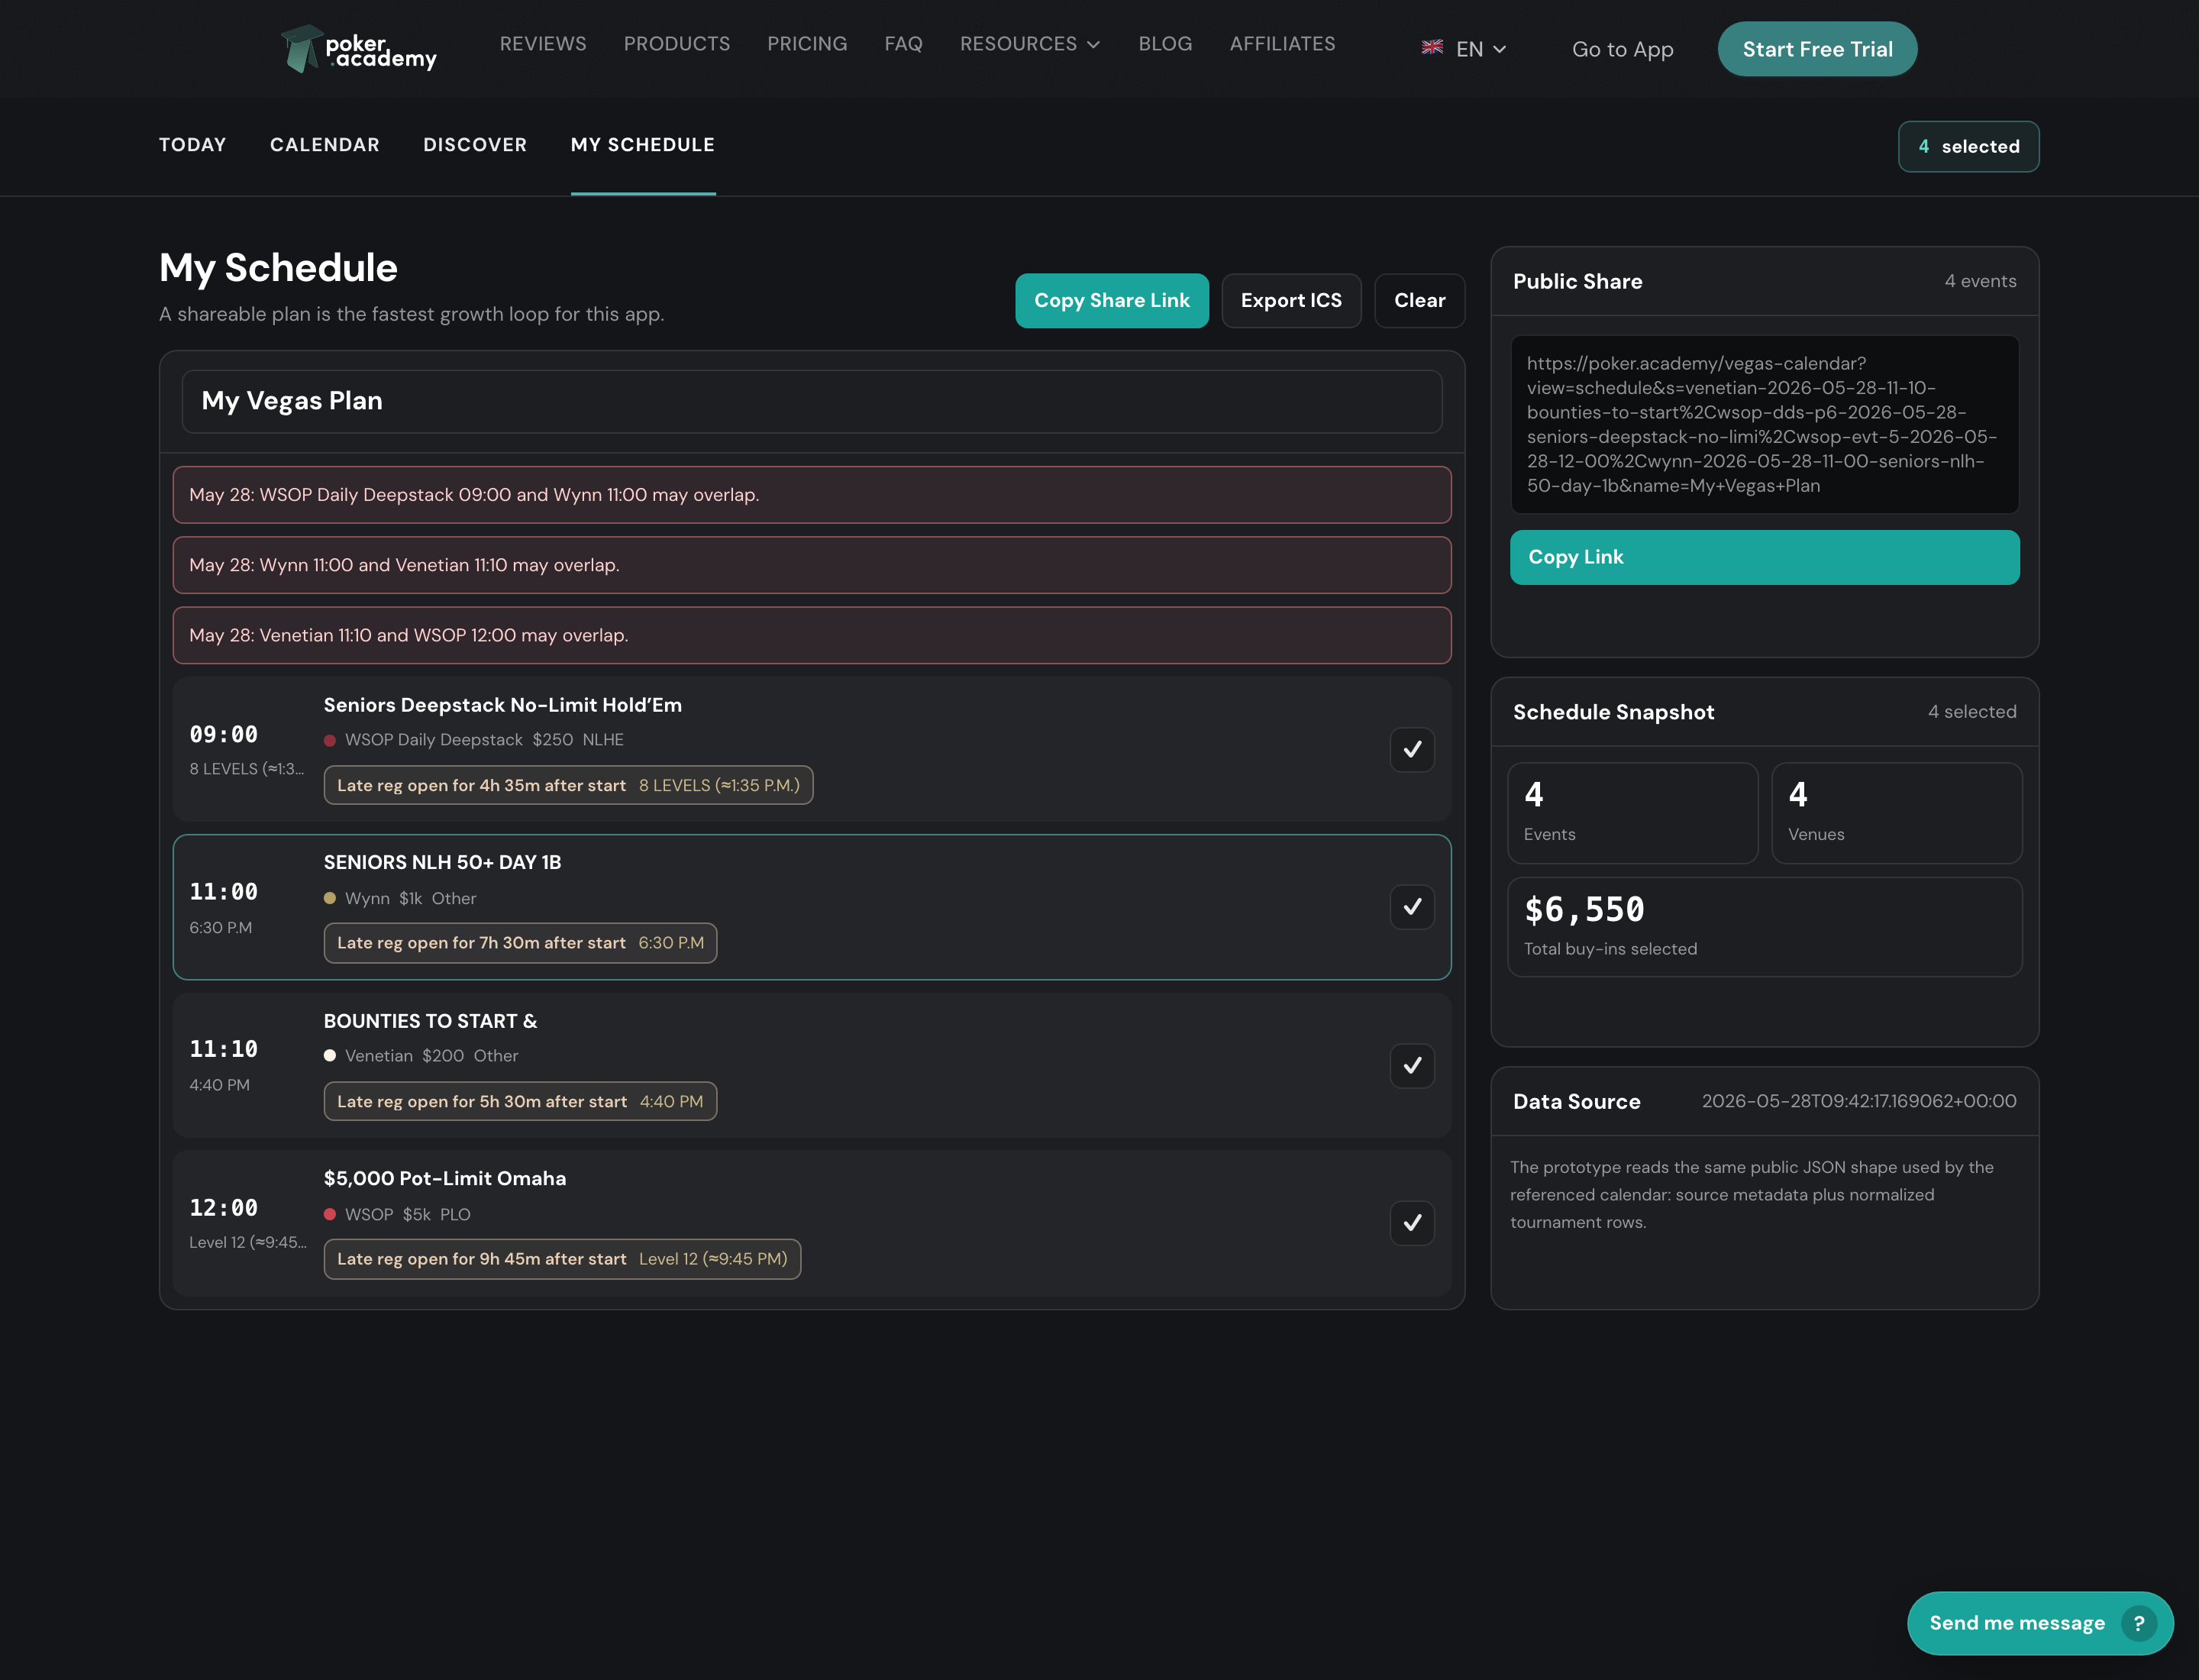Switch to the CALENDAR tab

[325, 145]
